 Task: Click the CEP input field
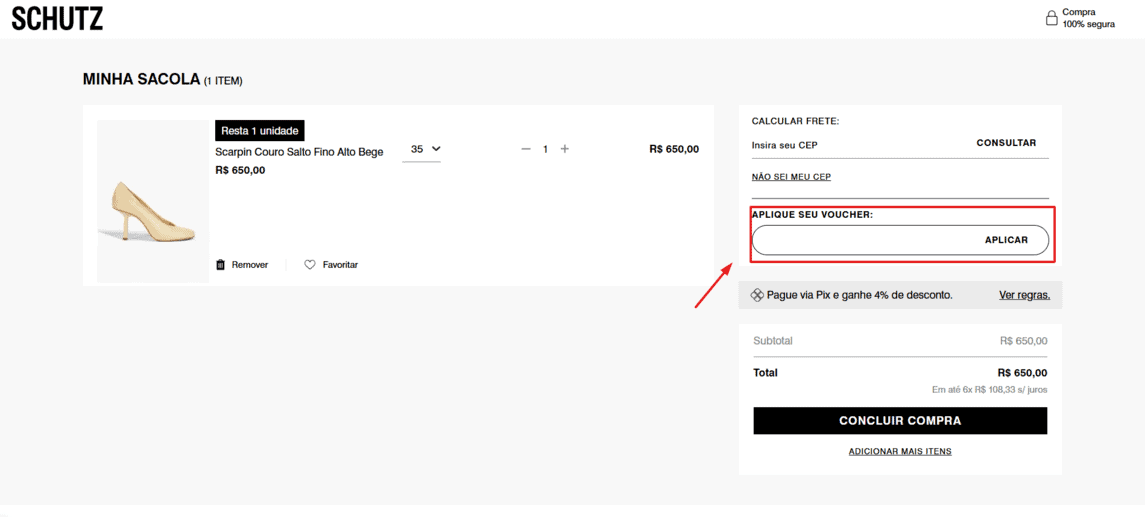coord(850,144)
